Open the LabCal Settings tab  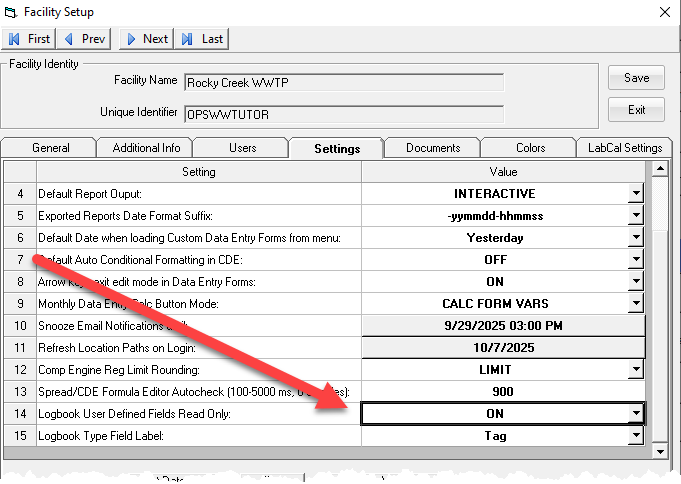[x=623, y=148]
